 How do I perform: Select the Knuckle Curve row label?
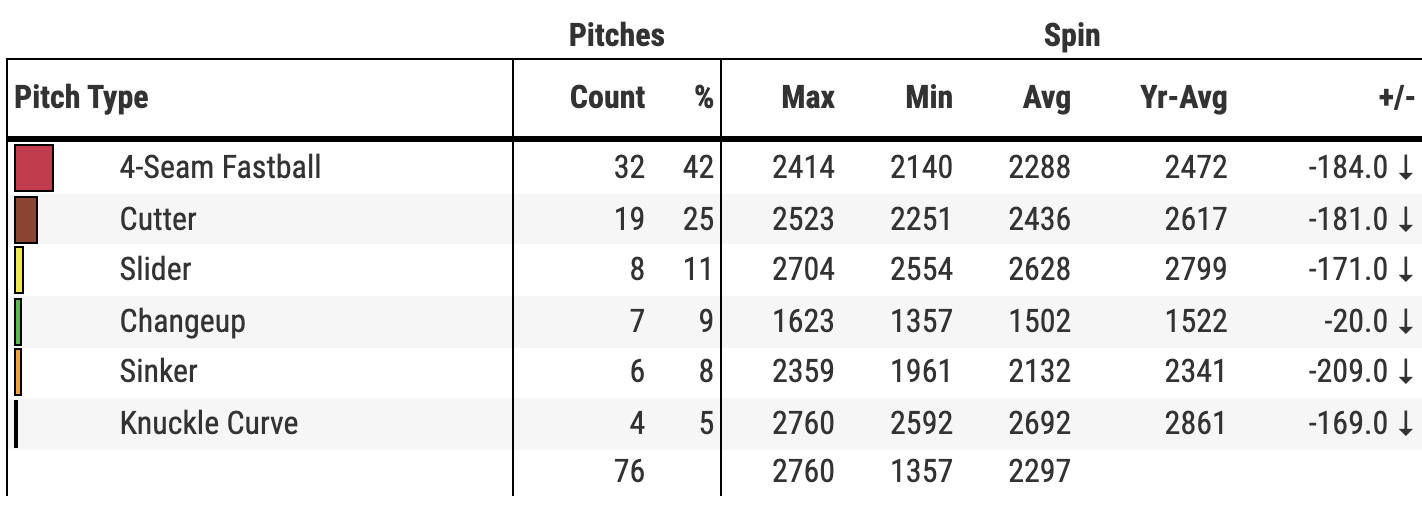[208, 423]
